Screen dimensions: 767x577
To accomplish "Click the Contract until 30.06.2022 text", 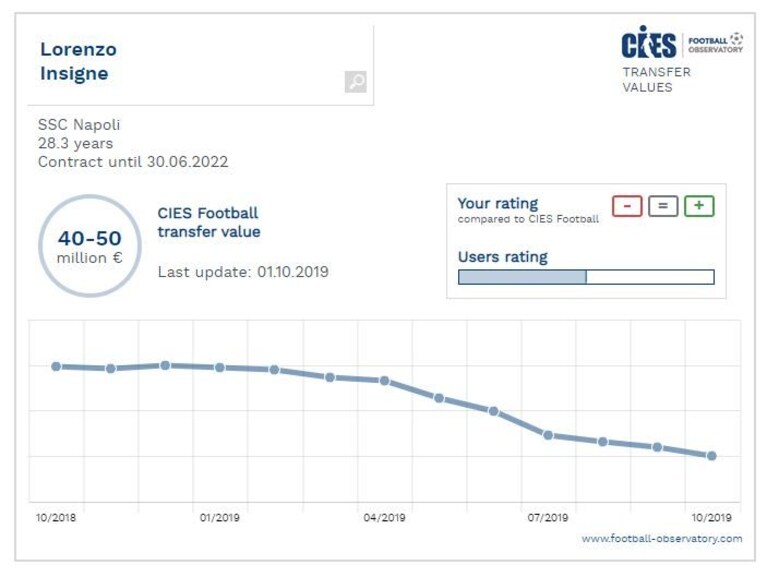I will point(133,162).
